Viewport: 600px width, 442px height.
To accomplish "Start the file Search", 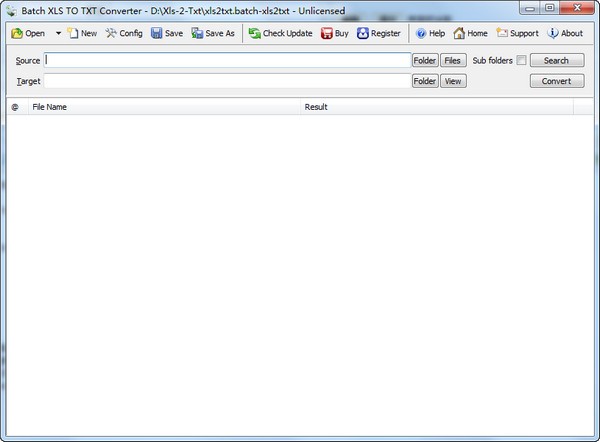I will pos(557,60).
